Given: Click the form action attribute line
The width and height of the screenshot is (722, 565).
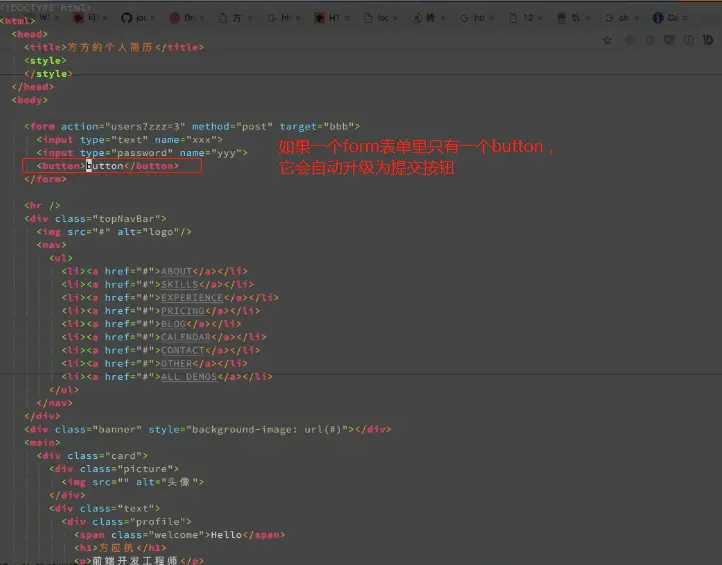Looking at the screenshot, I should pos(192,126).
